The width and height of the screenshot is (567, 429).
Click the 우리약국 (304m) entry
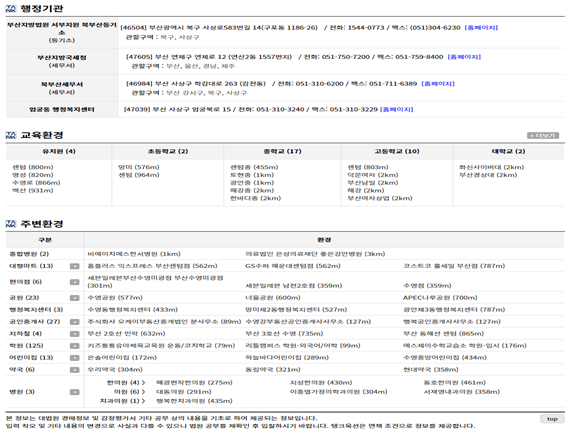tap(115, 370)
